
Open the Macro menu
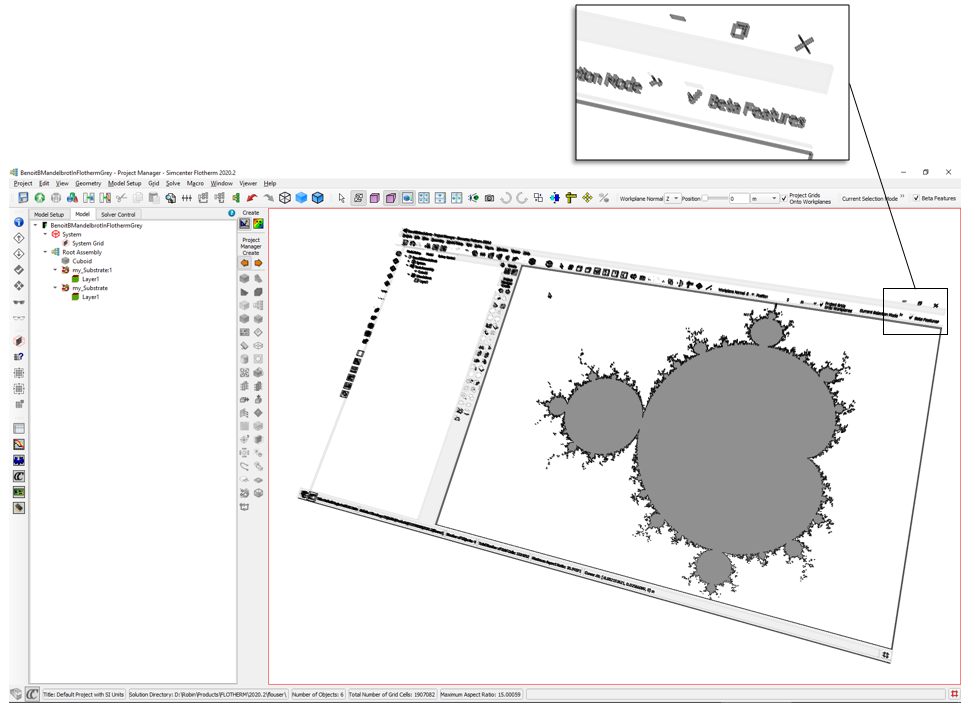pyautogui.click(x=195, y=183)
